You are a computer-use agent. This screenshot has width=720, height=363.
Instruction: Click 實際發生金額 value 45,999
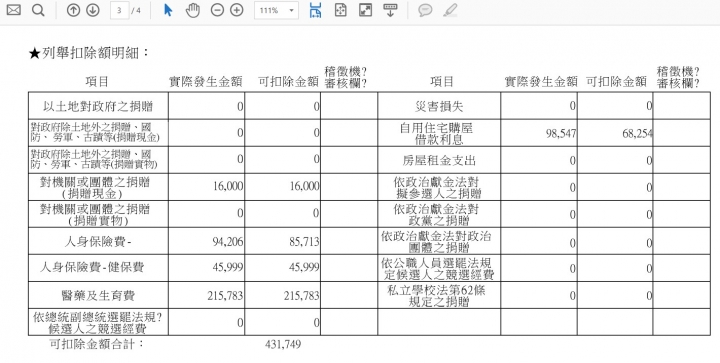(228, 267)
